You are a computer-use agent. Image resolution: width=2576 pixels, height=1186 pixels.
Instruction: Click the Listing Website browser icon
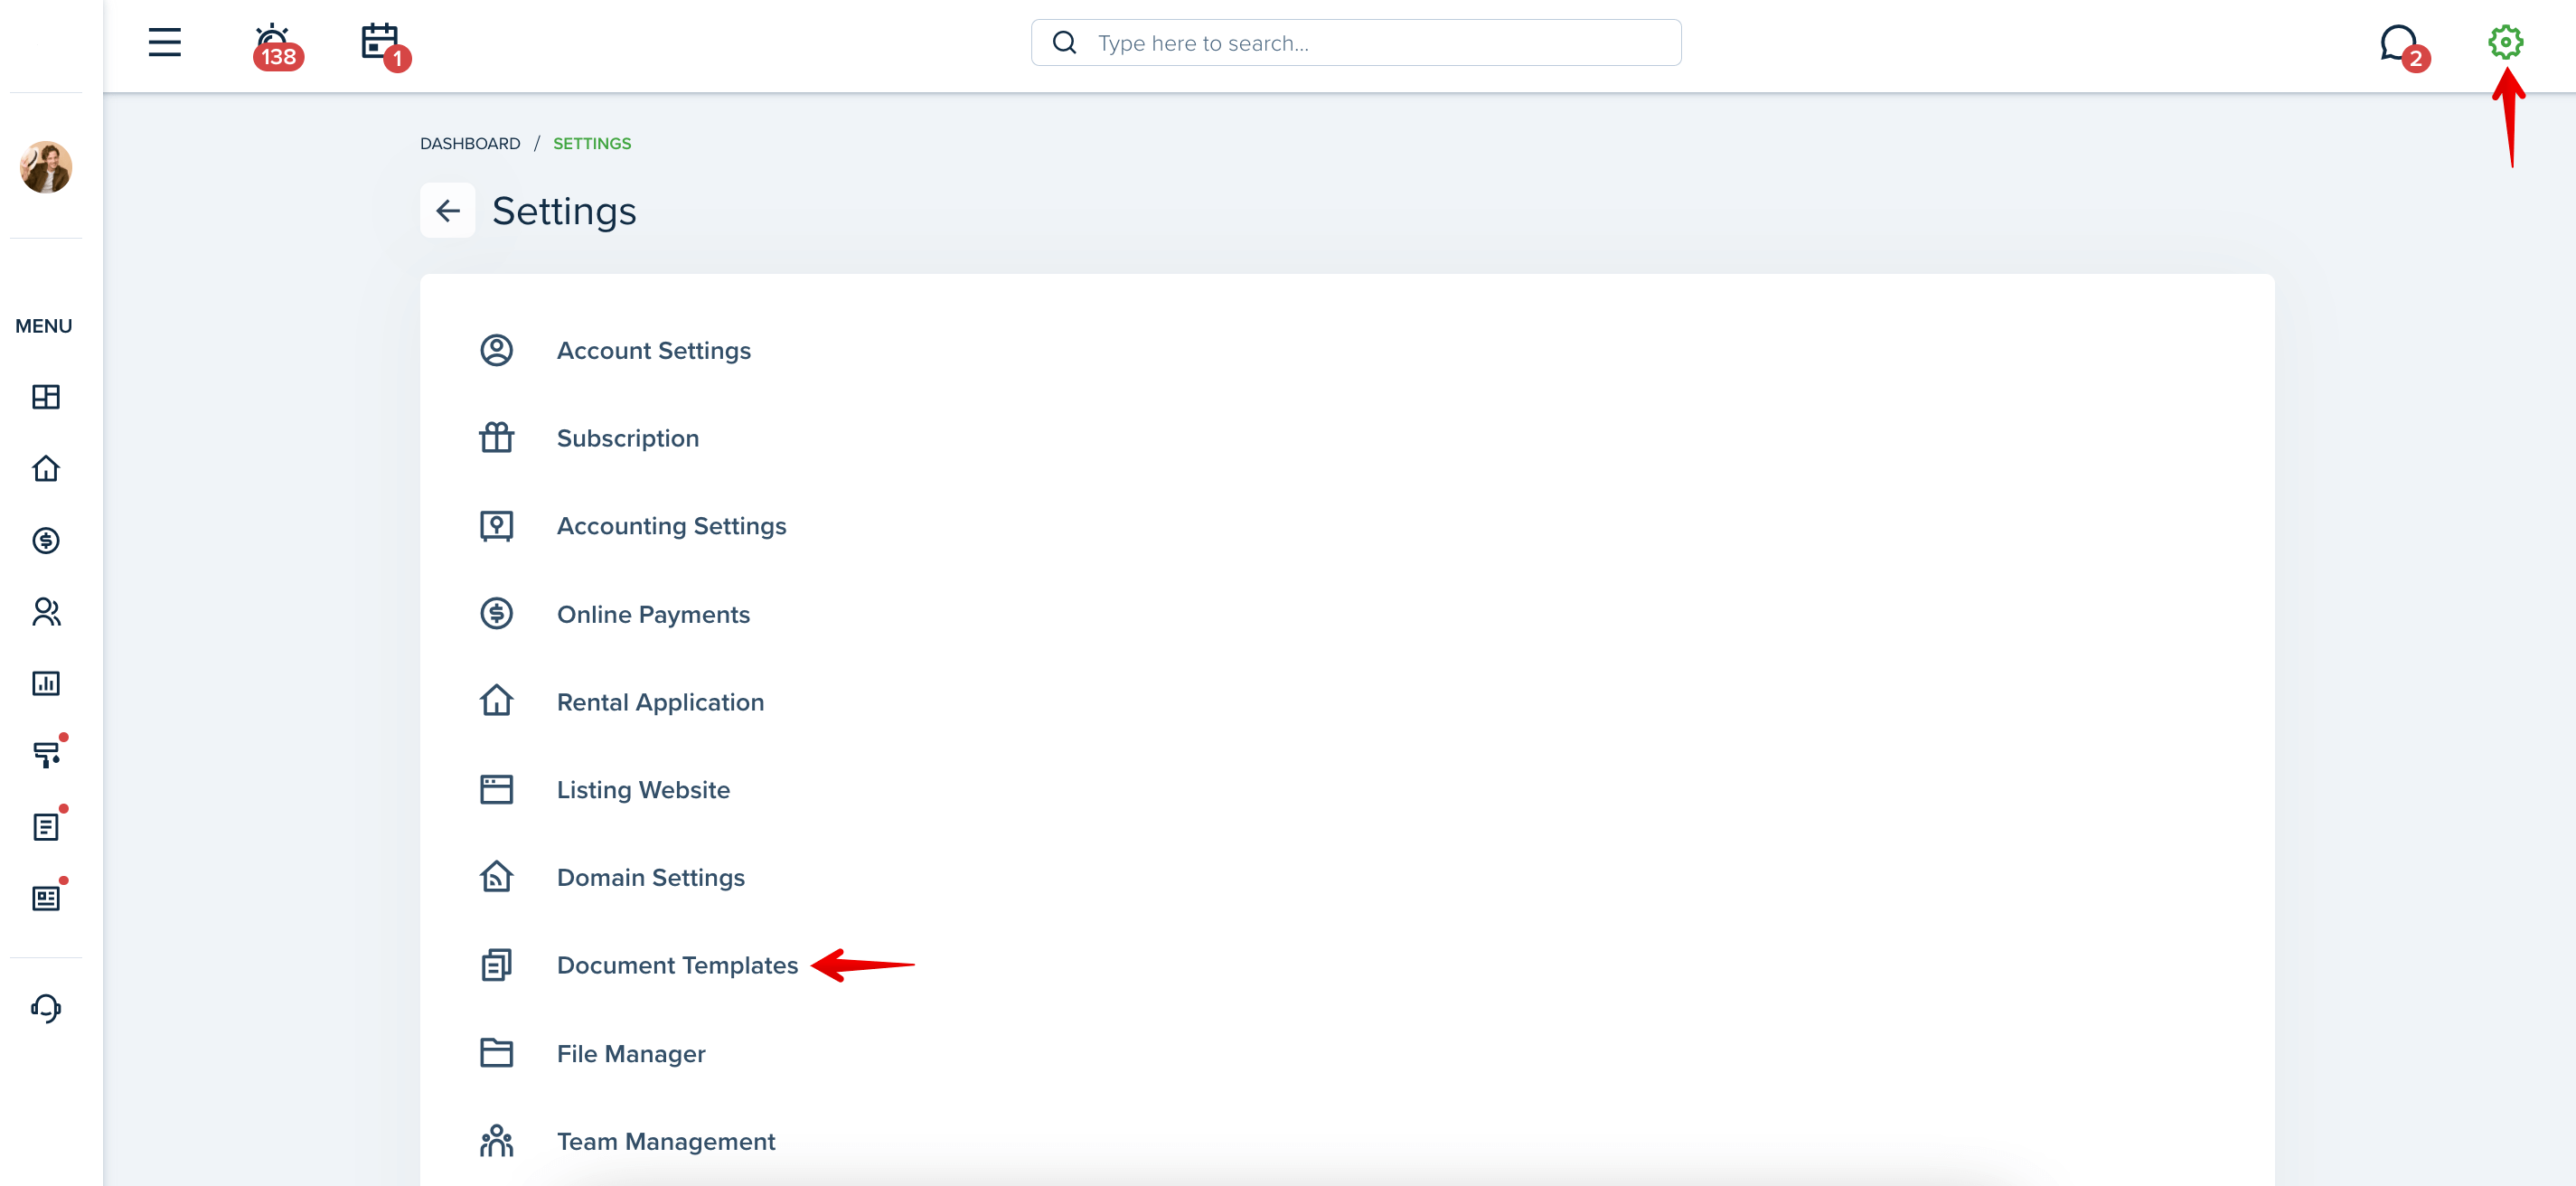pyautogui.click(x=496, y=789)
